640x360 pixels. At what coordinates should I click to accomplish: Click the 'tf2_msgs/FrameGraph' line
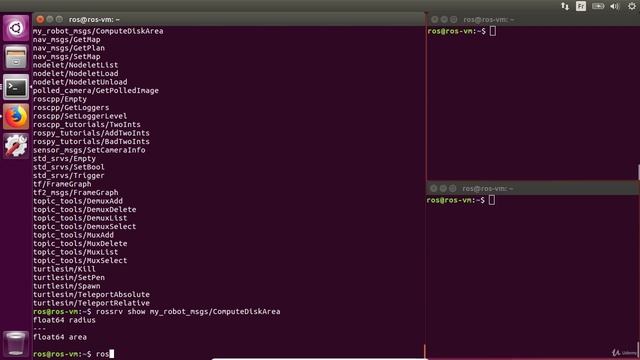click(x=76, y=193)
